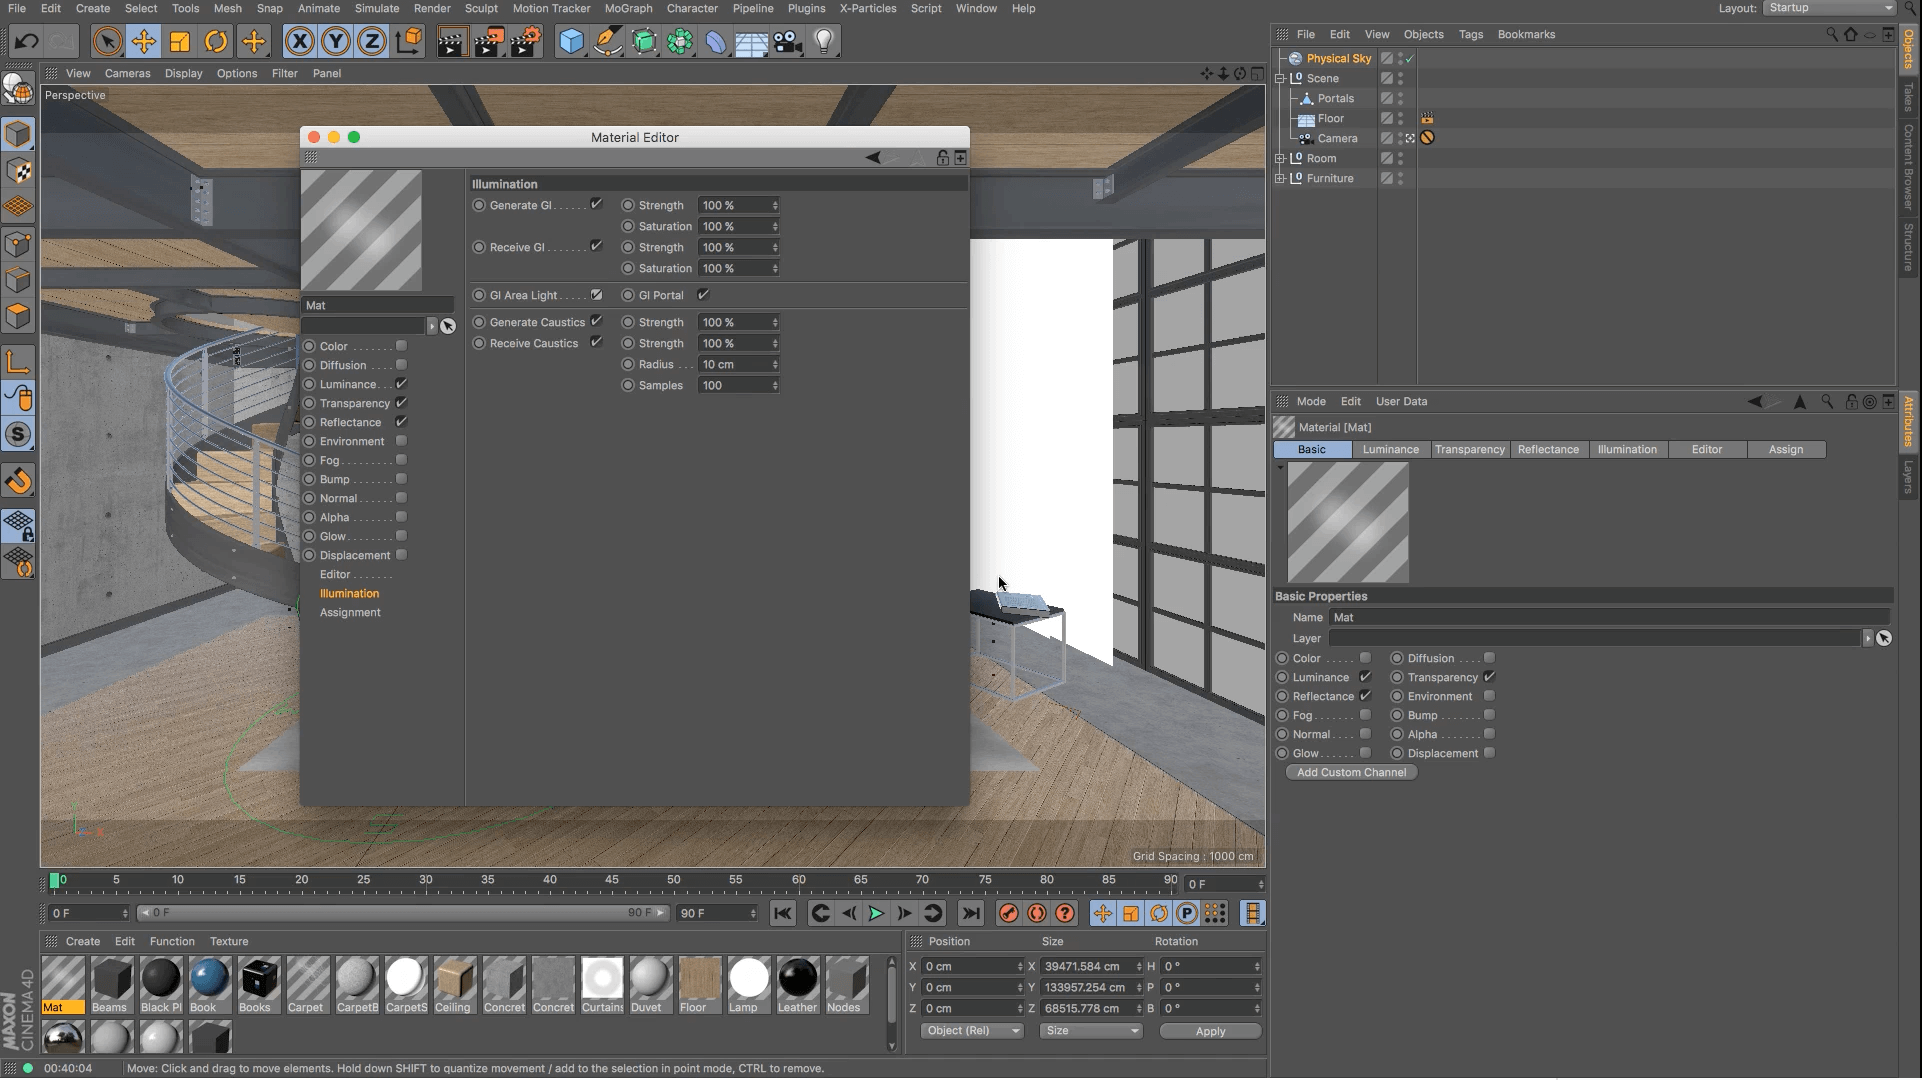Toggle GI Portal checkbox
The image size is (1922, 1080).
tap(703, 295)
